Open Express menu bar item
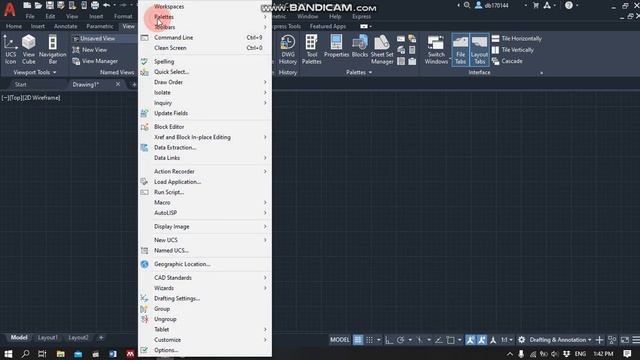Image resolution: width=640 pixels, height=360 pixels. click(361, 16)
